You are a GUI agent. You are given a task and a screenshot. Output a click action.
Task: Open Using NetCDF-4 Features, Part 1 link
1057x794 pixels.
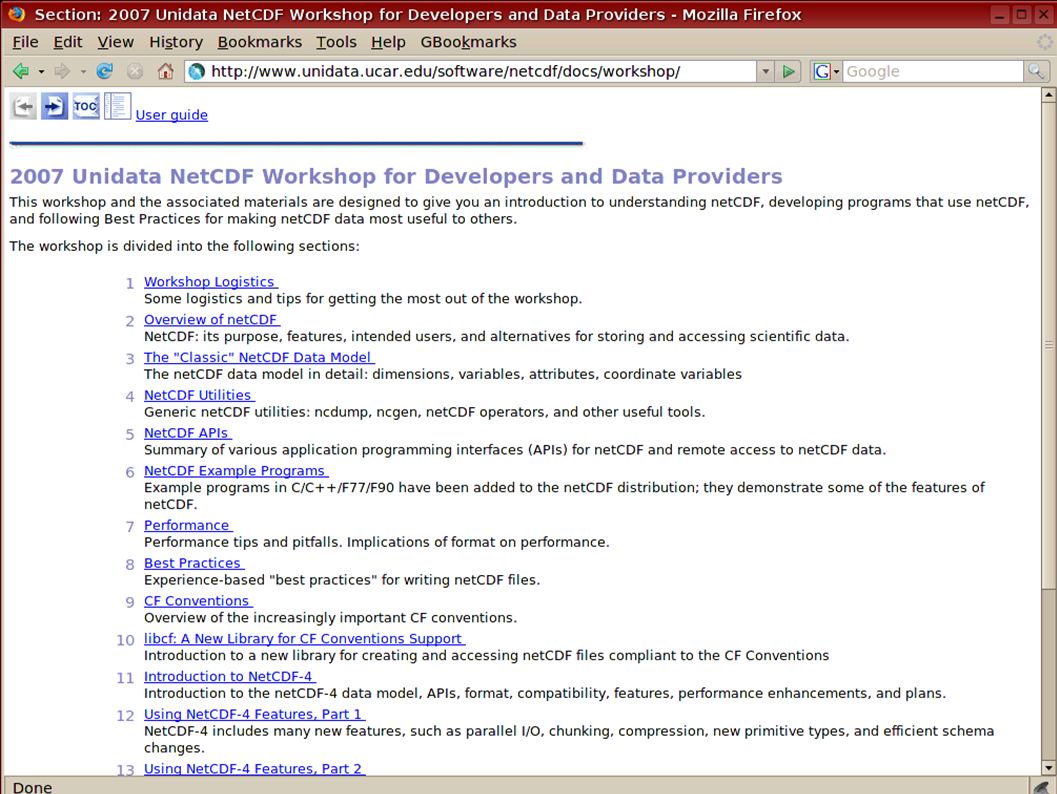[x=254, y=714]
